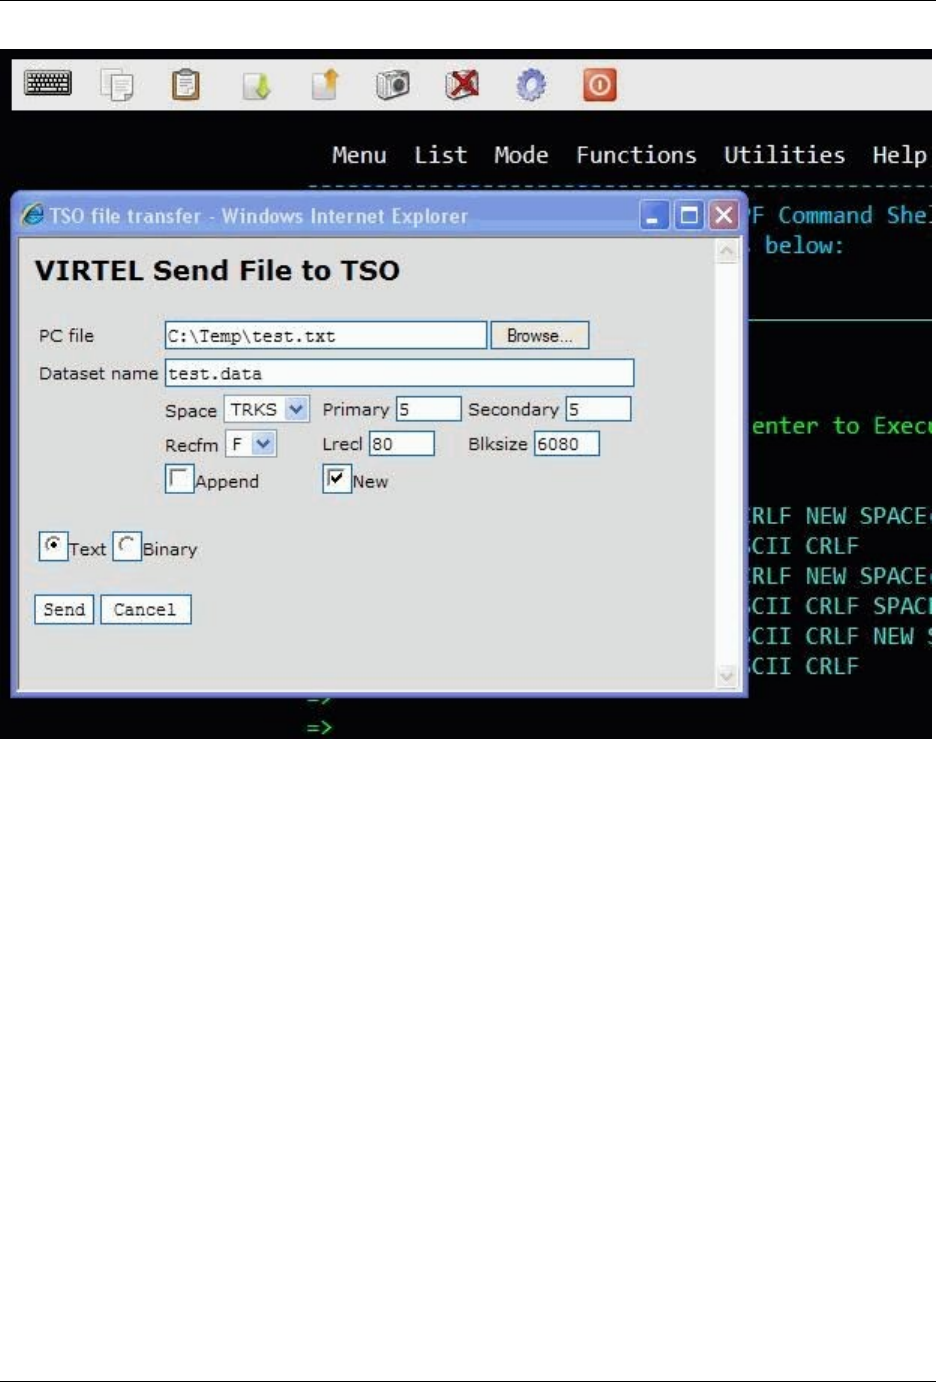936x1382 pixels.
Task: Open the on-screen keyboard toolbar icon
Action: [47, 84]
